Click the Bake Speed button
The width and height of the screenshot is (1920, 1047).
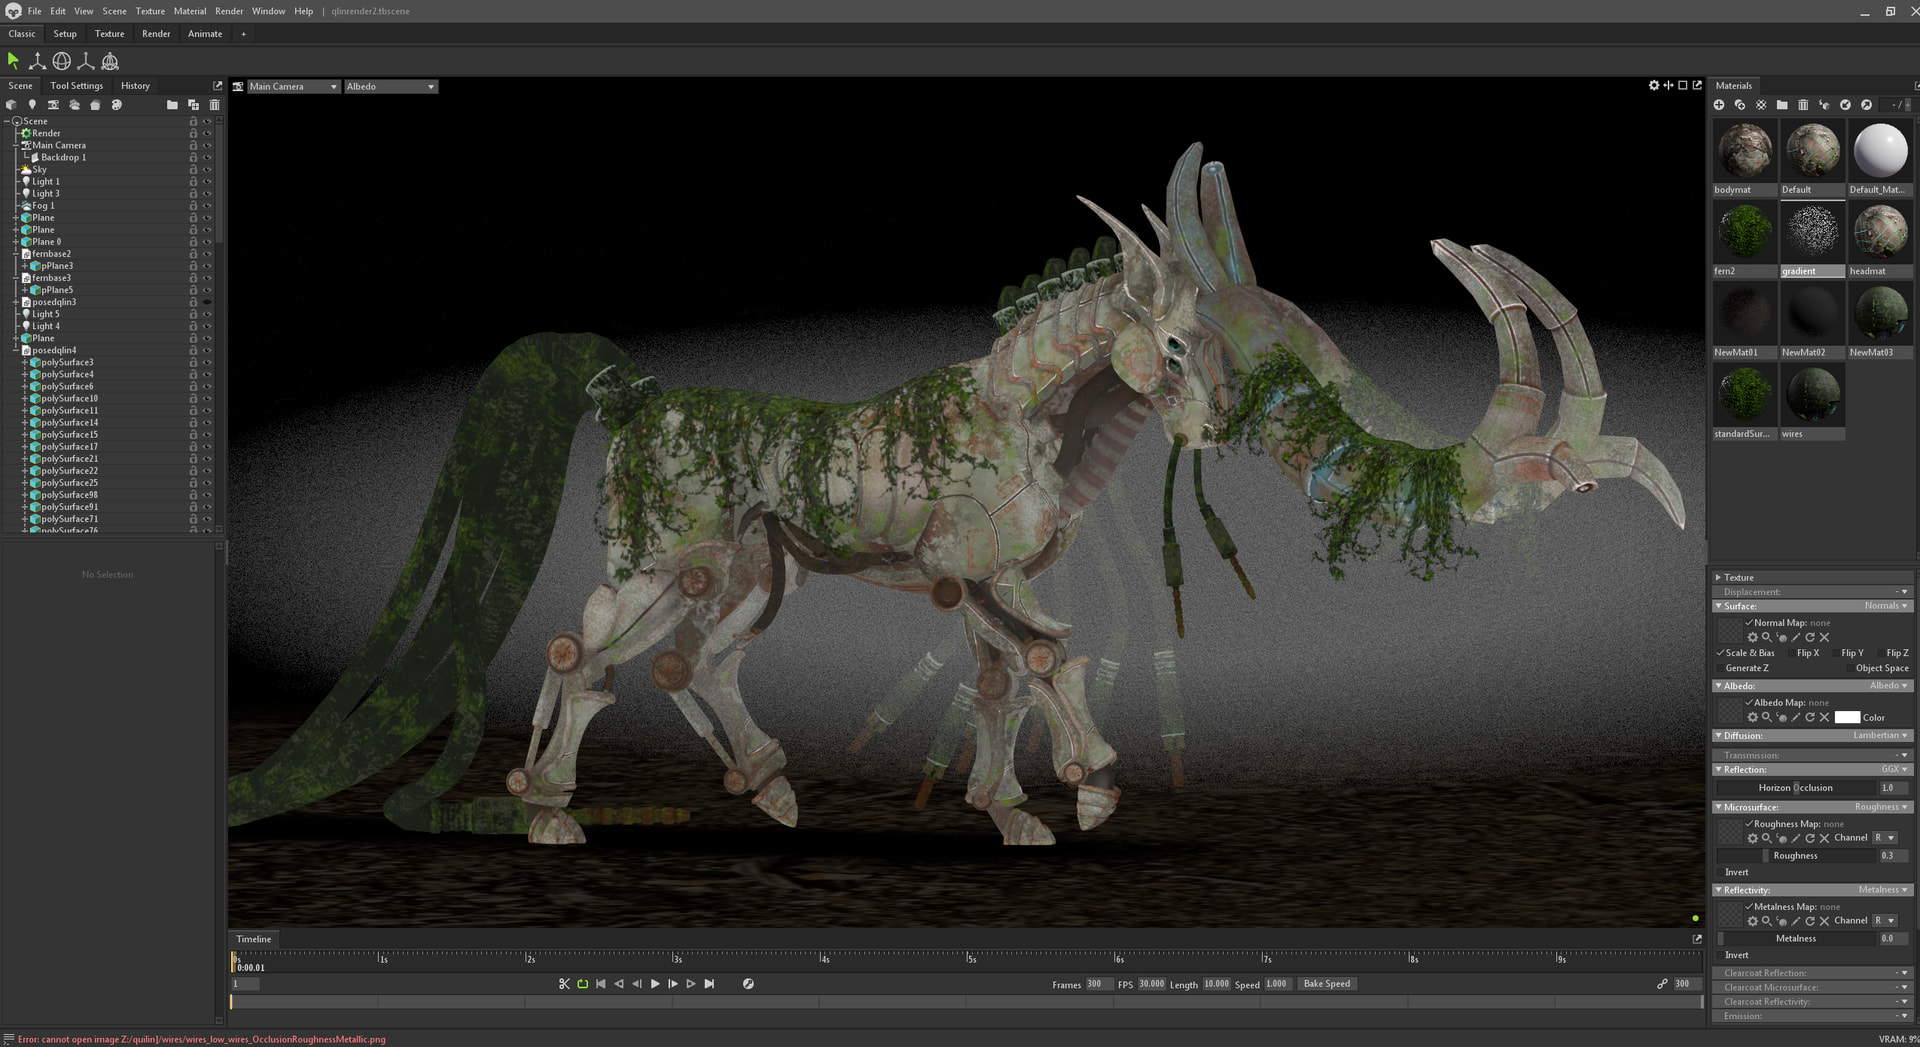[1326, 984]
